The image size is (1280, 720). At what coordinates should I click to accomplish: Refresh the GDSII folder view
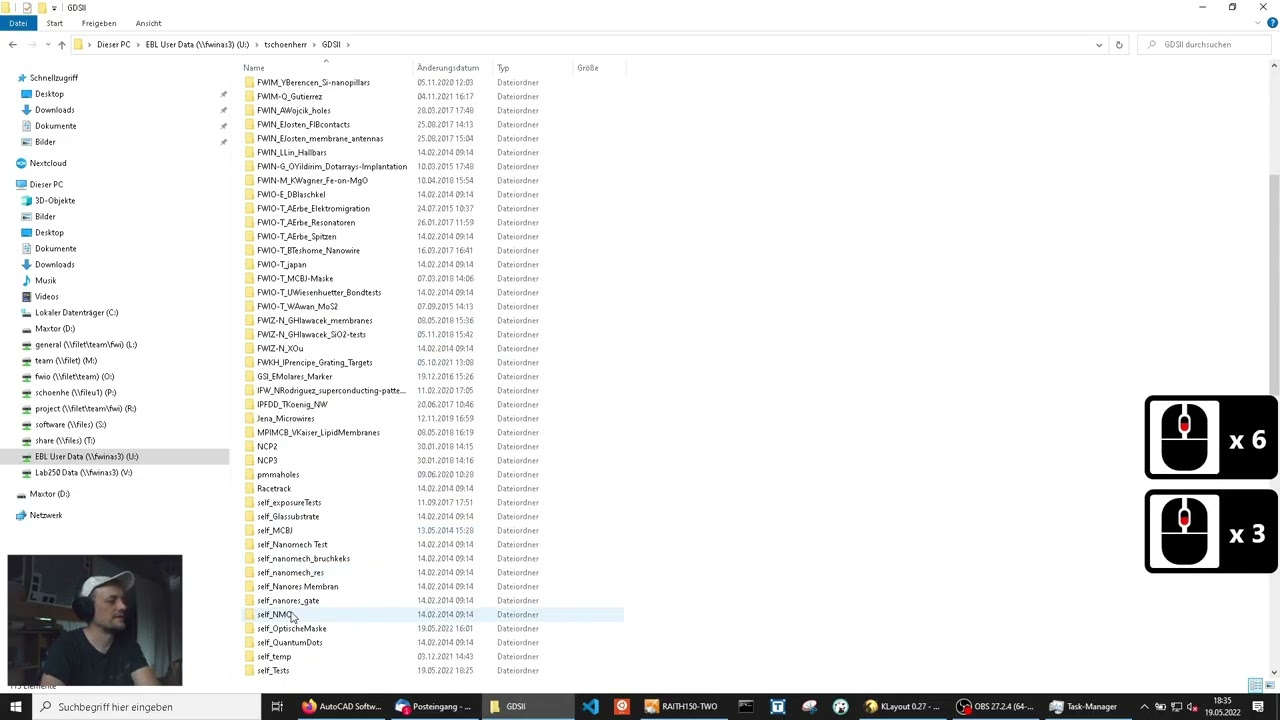pyautogui.click(x=1119, y=44)
